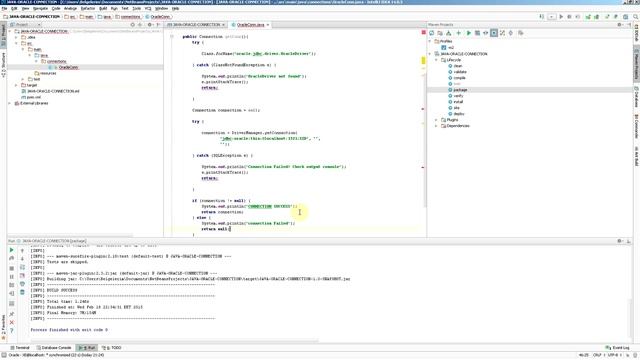Open Database Console tool window
This screenshot has height=360, width=640.
pos(53,348)
